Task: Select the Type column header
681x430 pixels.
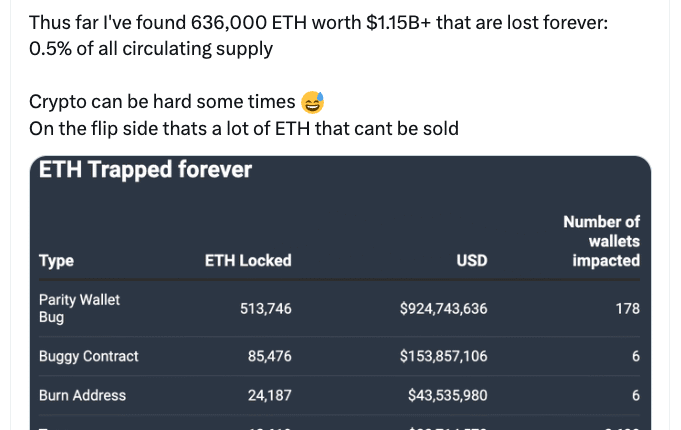Action: coord(56,261)
